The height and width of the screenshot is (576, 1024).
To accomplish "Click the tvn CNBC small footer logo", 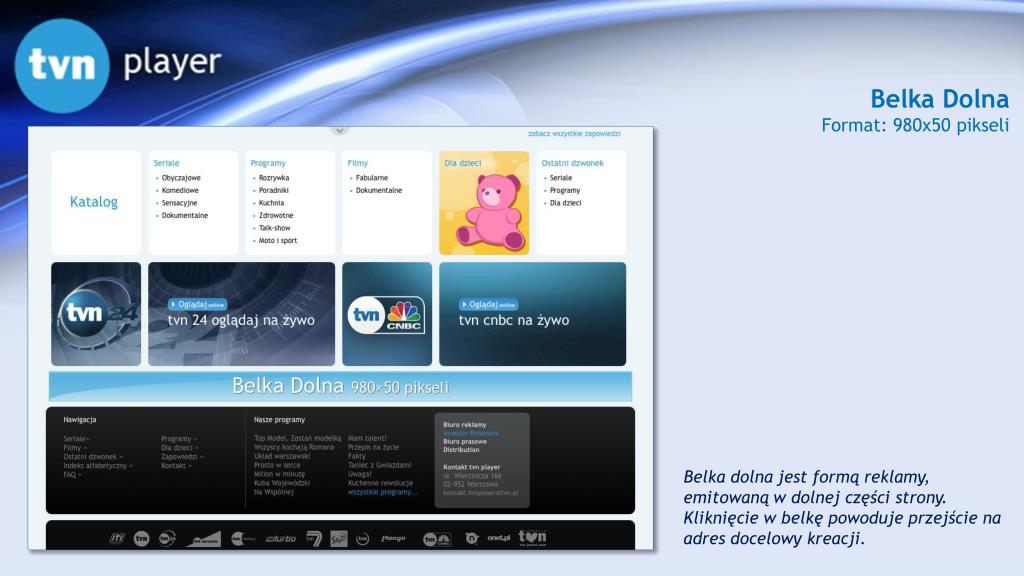I will 437,539.
